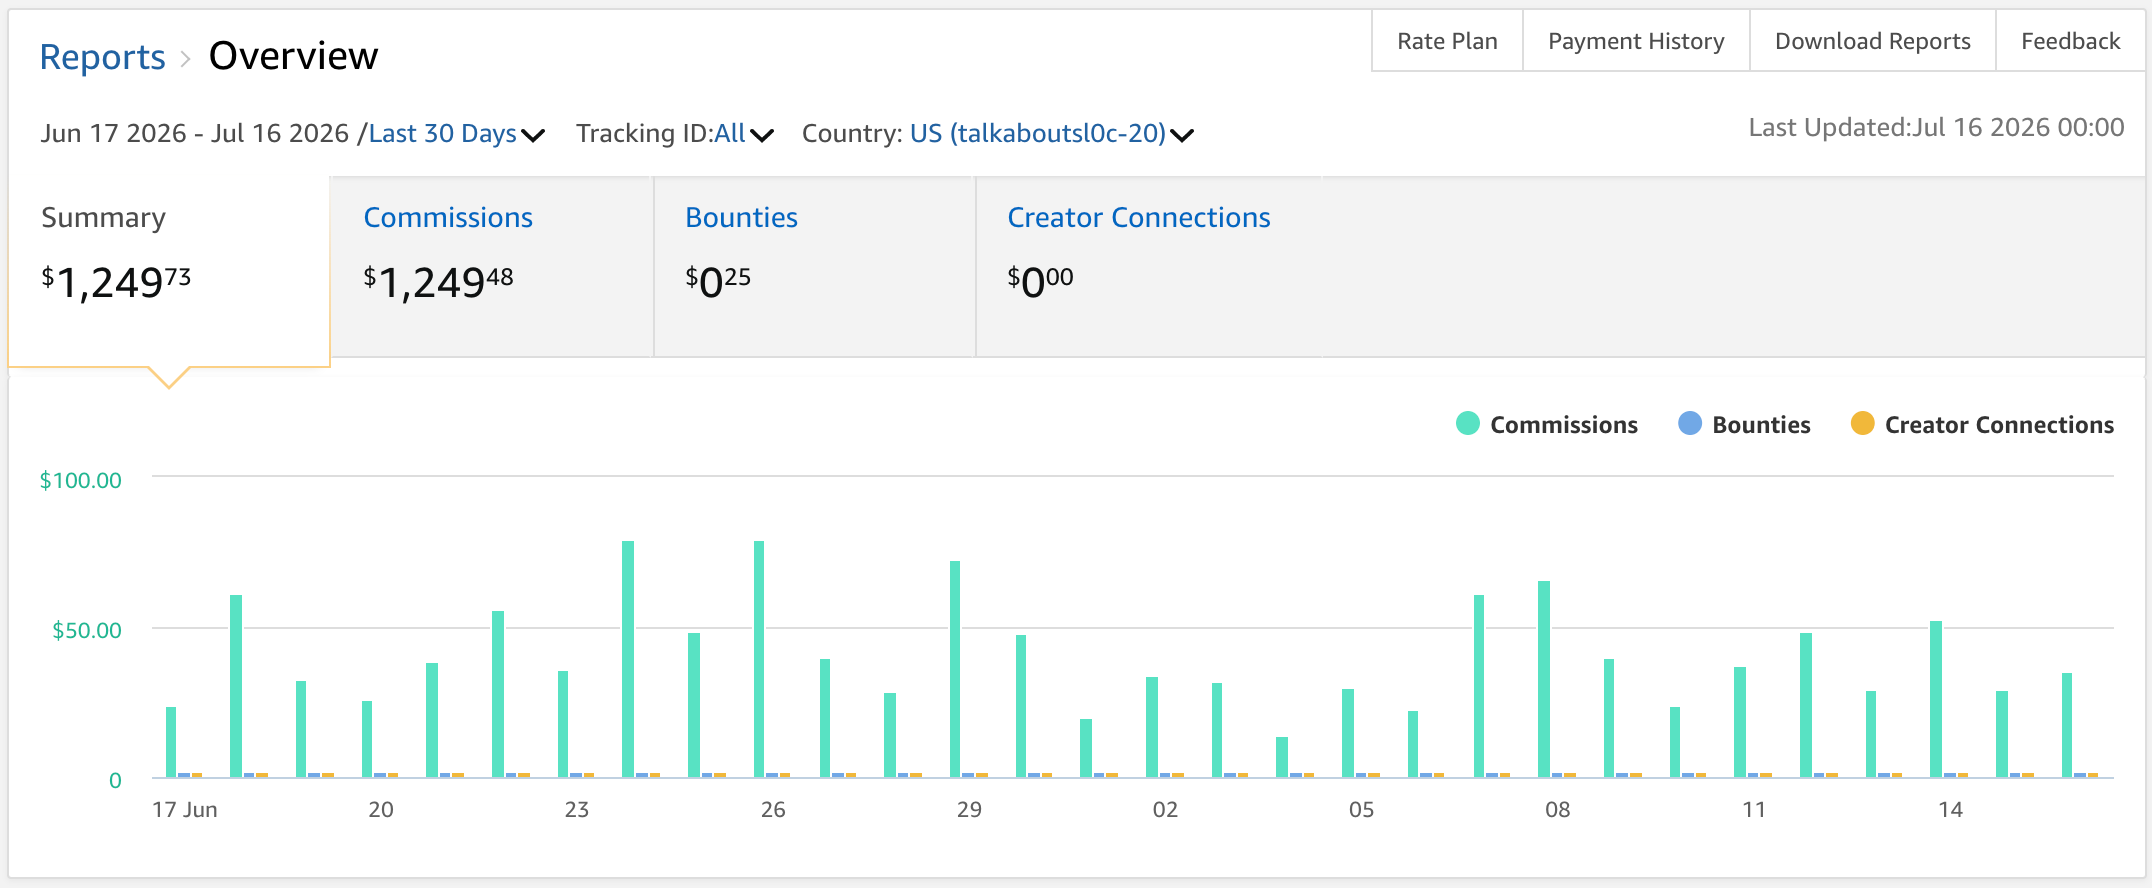This screenshot has height=888, width=2152.
Task: Switch to the Bounties tab
Action: tap(814, 267)
